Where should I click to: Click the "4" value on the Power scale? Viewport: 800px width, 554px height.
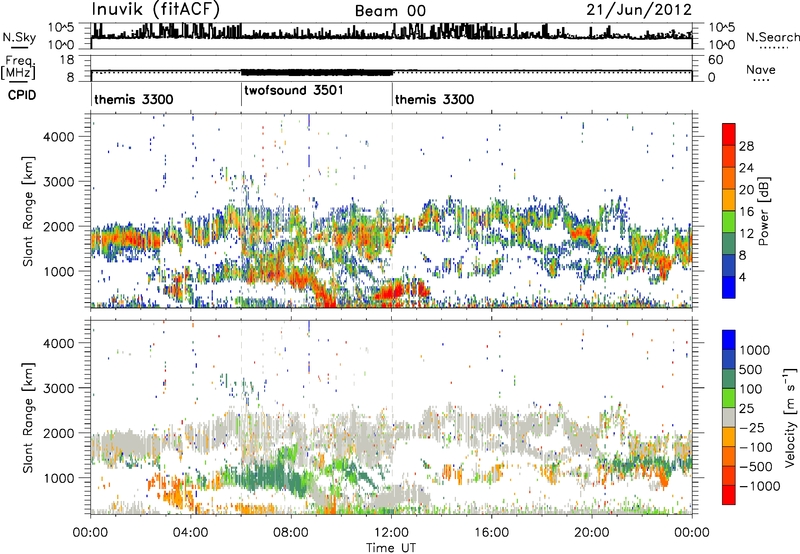coord(742,277)
